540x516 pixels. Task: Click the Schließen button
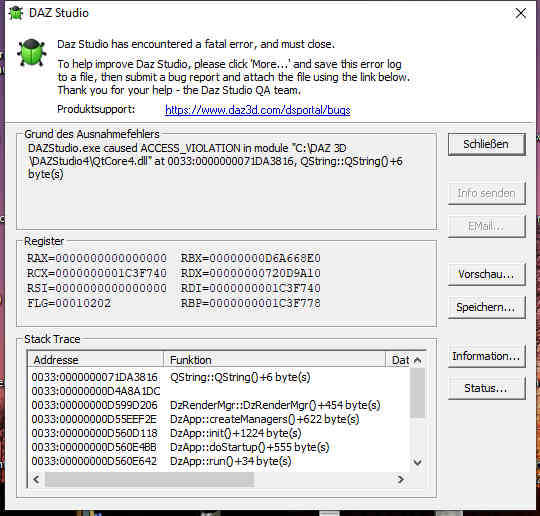486,144
